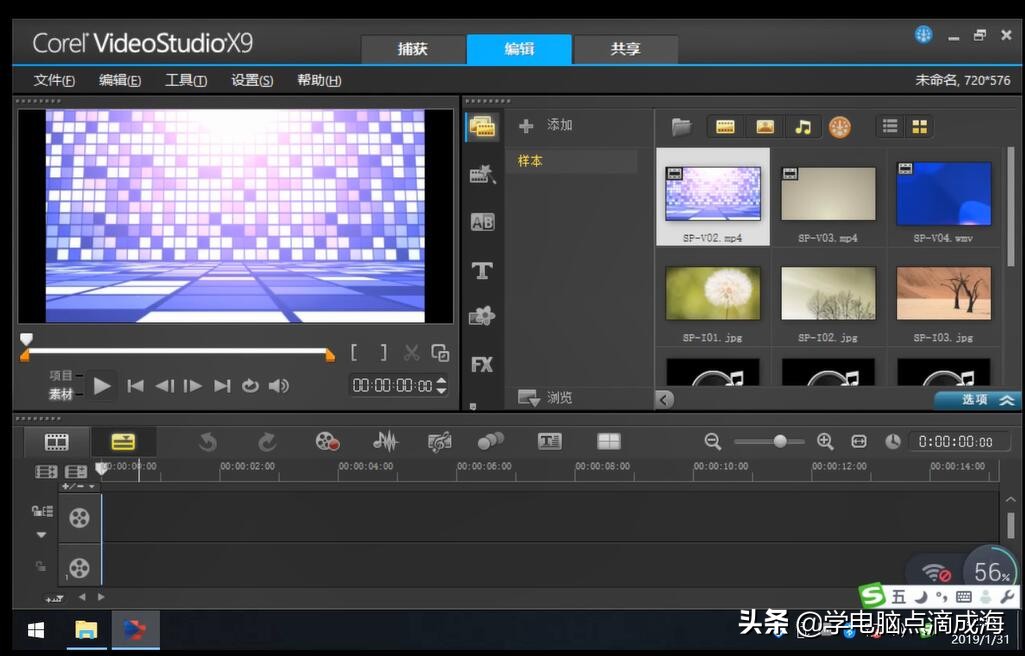This screenshot has height=656, width=1025.
Task: Open the Transition (AB) library
Action: tap(482, 223)
